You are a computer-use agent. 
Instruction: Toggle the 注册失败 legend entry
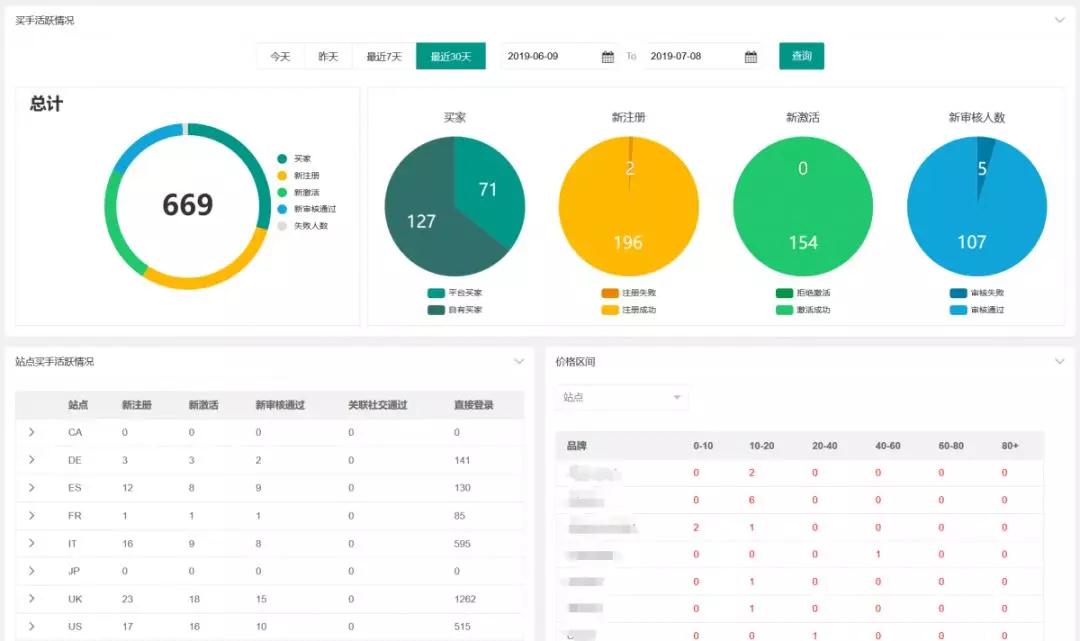(x=629, y=293)
